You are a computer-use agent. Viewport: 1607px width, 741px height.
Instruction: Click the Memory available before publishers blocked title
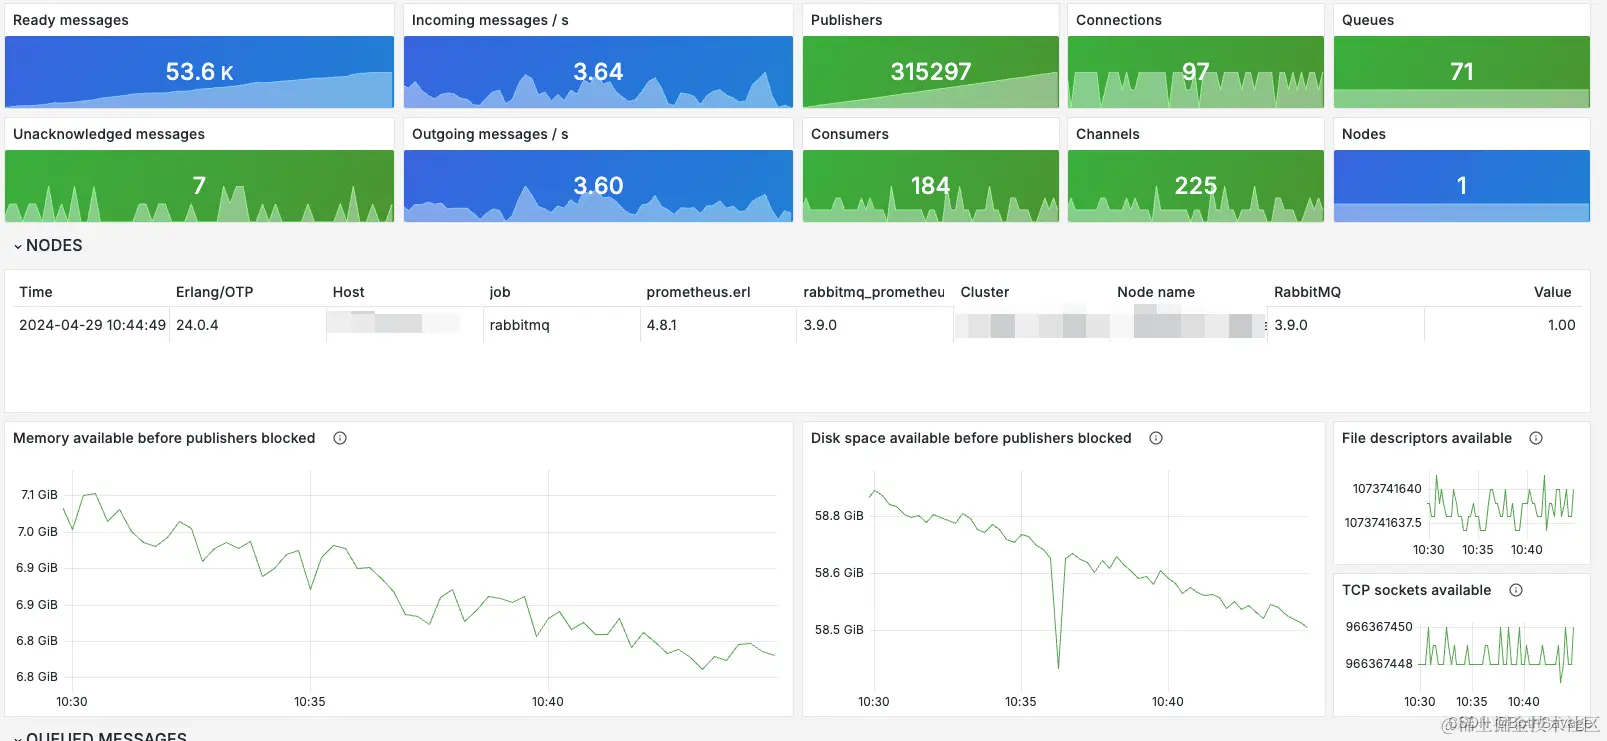164,438
